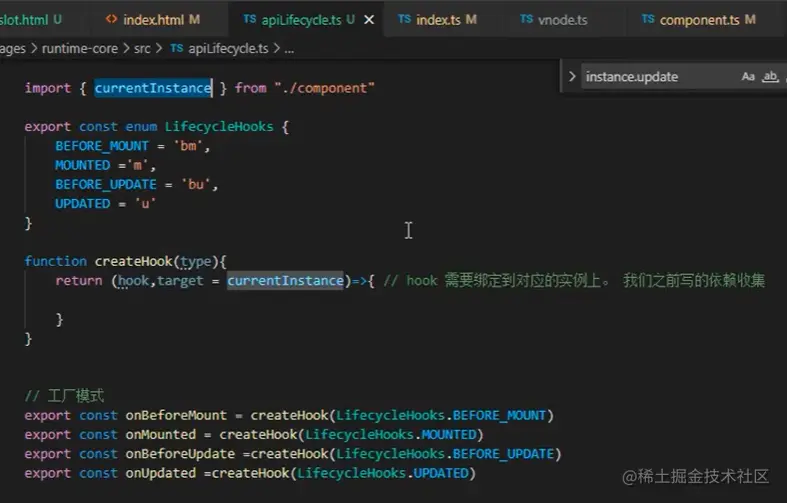Click LifecycleHooks.BEFORE_UPDATE argument in export
Image resolution: width=787 pixels, height=503 pixels.
click(x=445, y=454)
